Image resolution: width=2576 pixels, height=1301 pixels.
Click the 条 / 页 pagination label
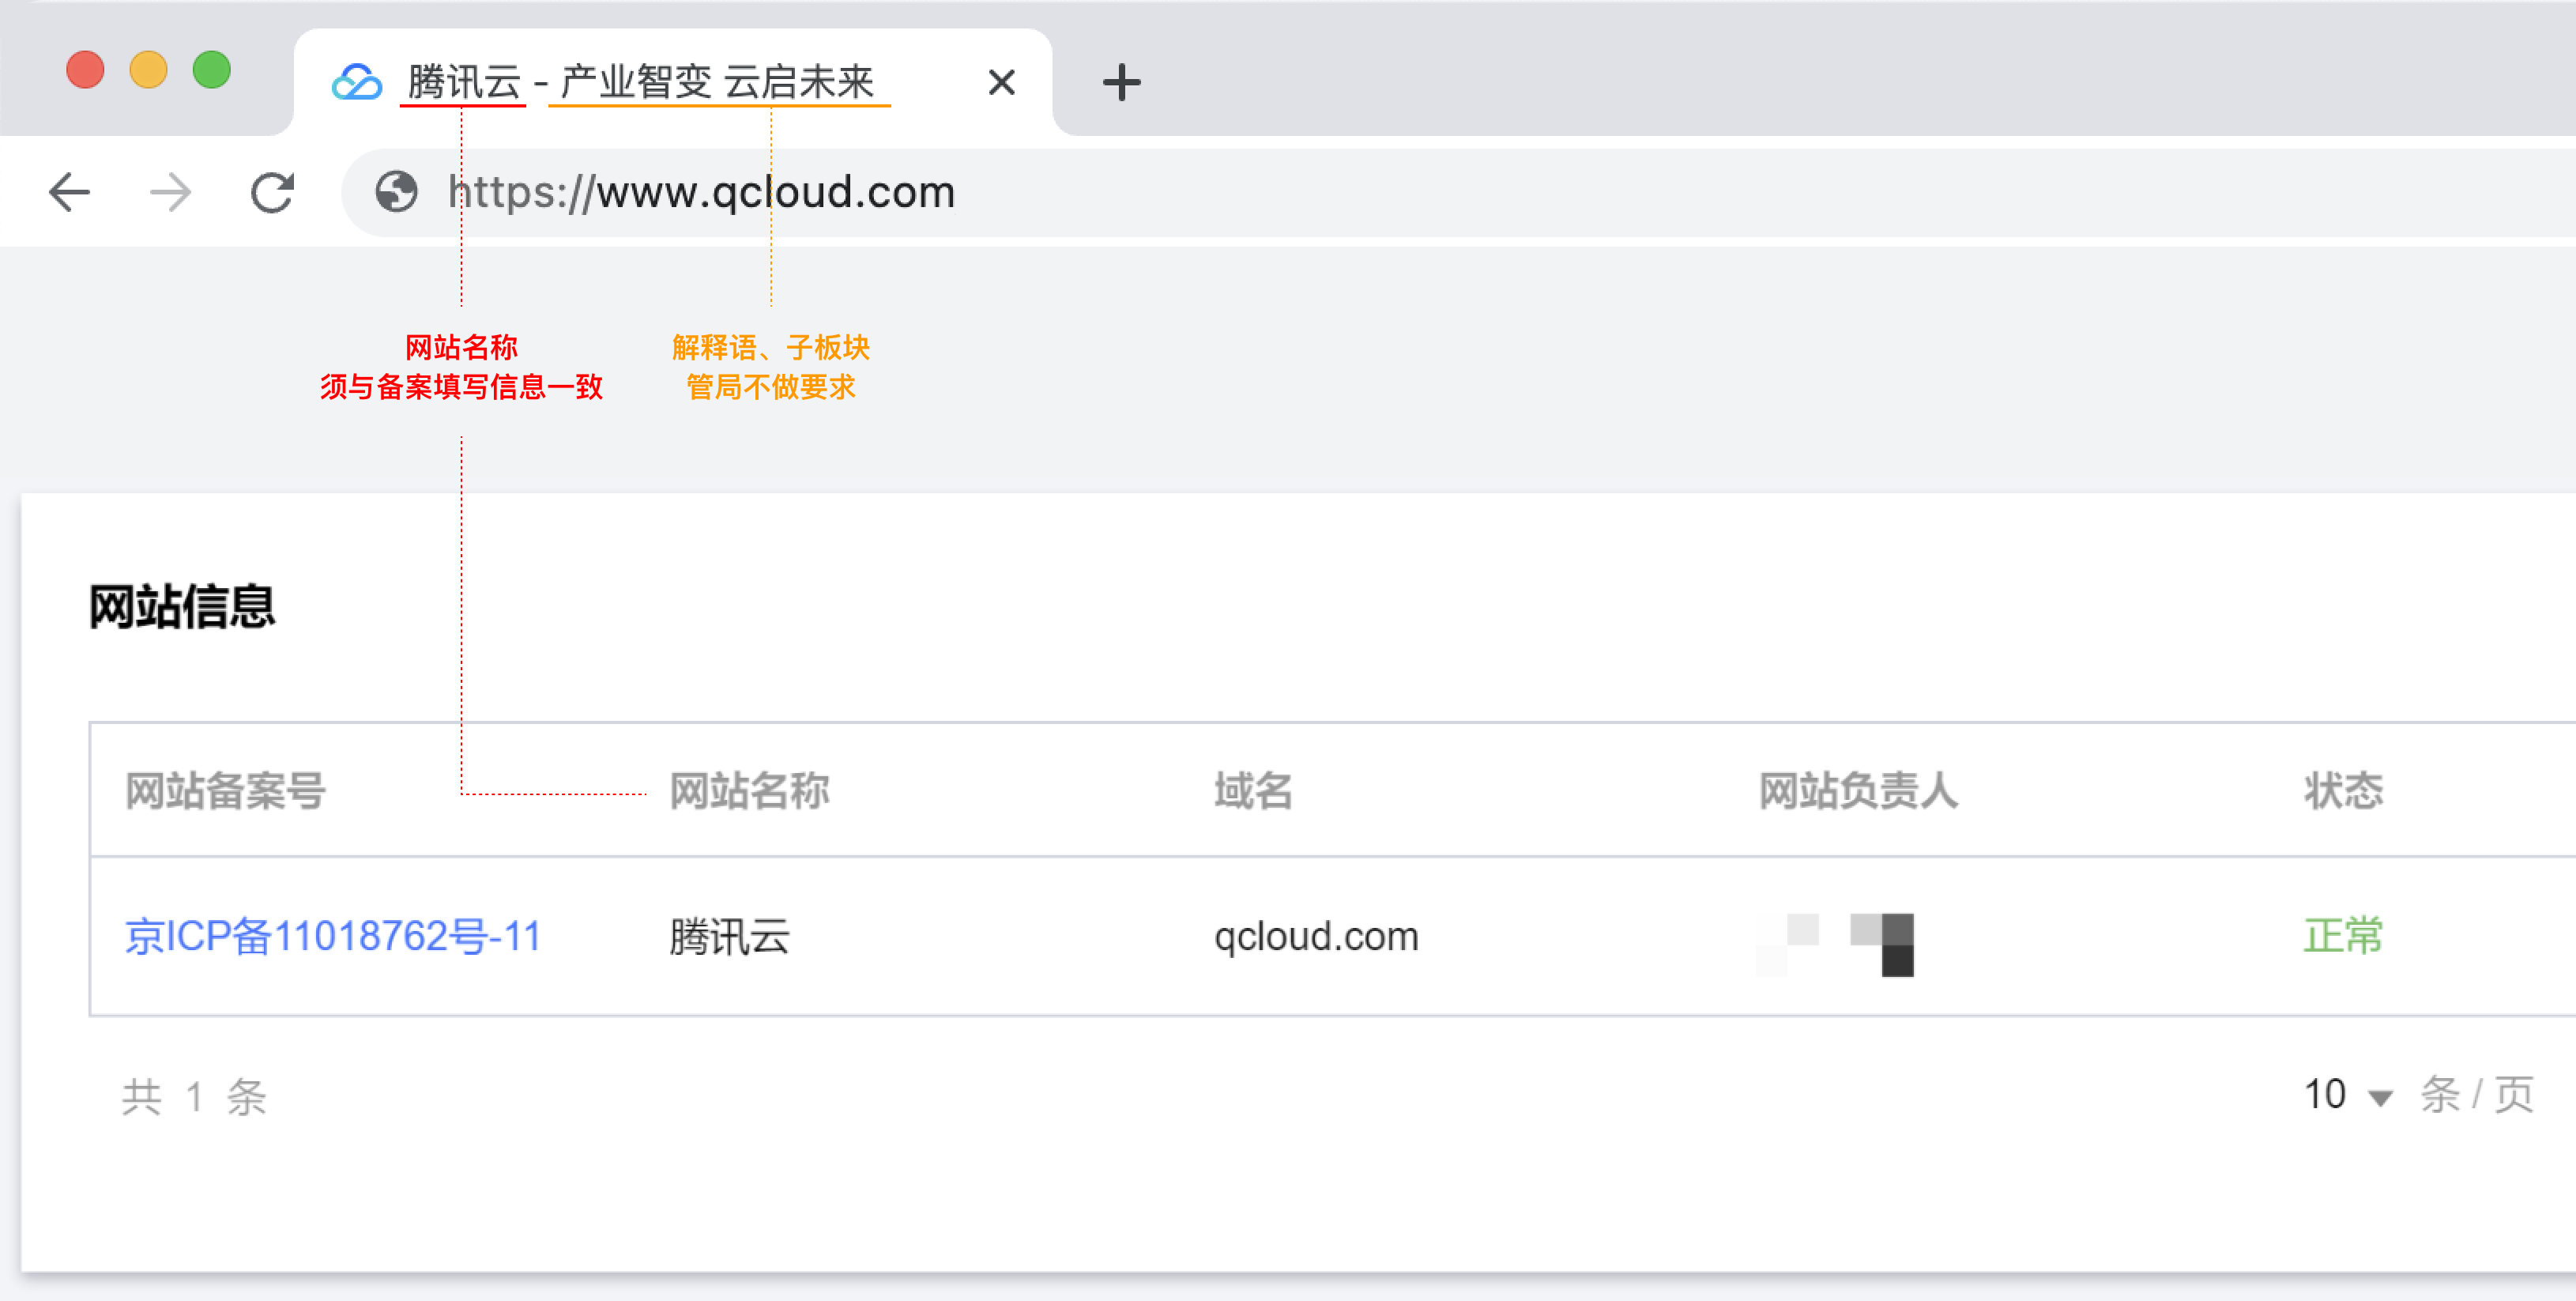[2476, 1095]
